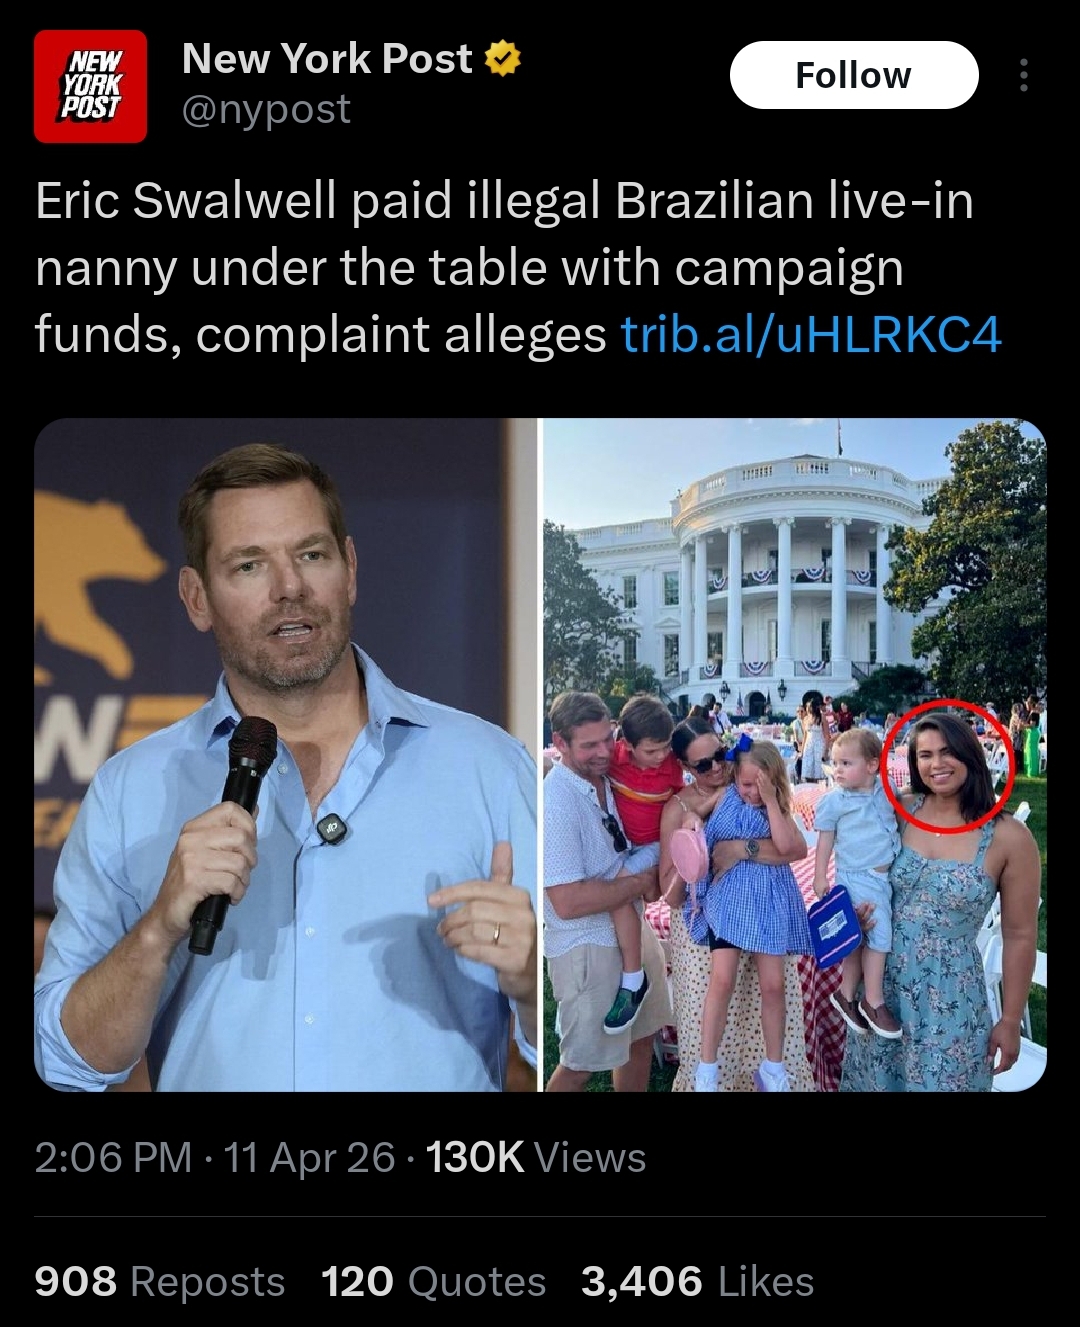The height and width of the screenshot is (1327, 1080).
Task: Open the New York Post display name
Action: [x=327, y=59]
